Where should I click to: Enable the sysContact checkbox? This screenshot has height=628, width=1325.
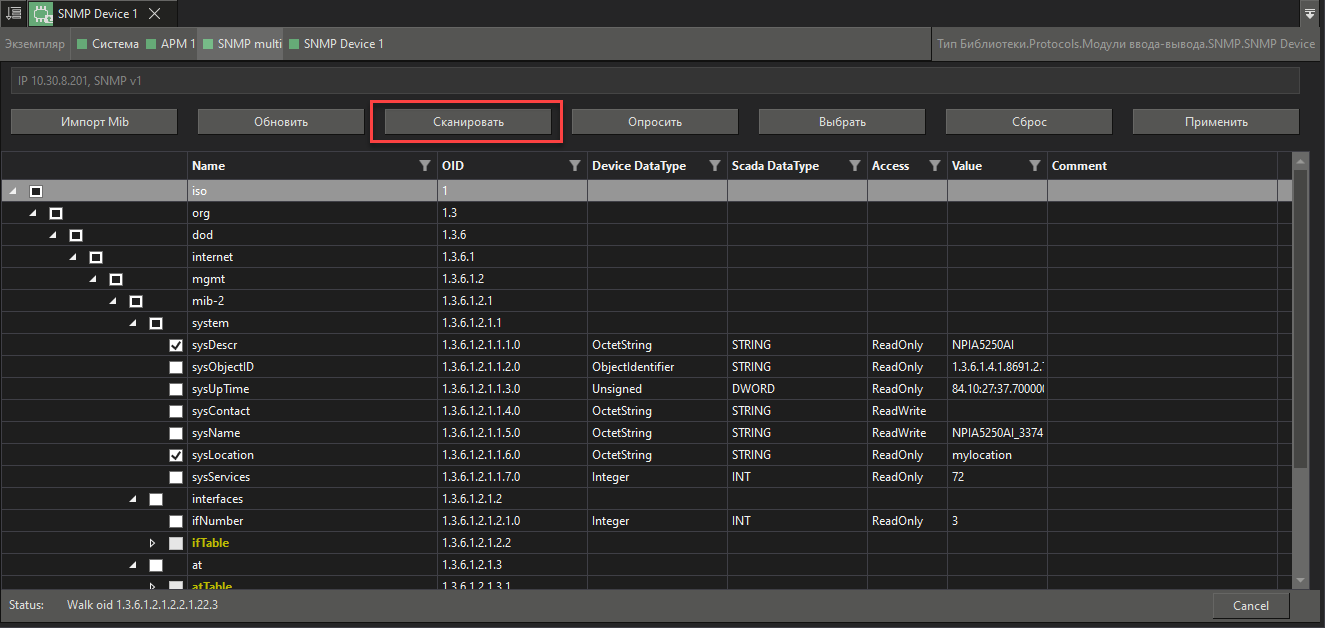pyautogui.click(x=176, y=411)
